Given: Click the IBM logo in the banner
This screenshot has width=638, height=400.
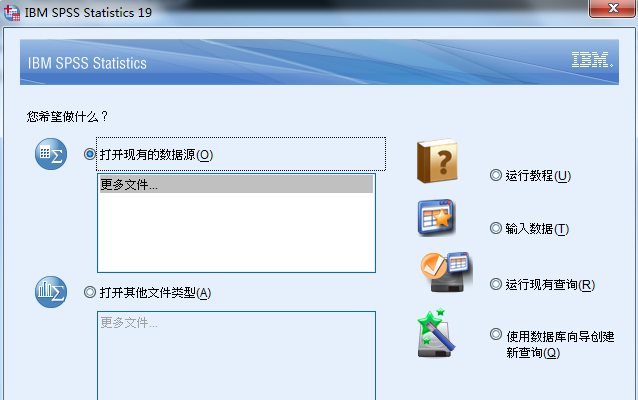Looking at the screenshot, I should [592, 60].
